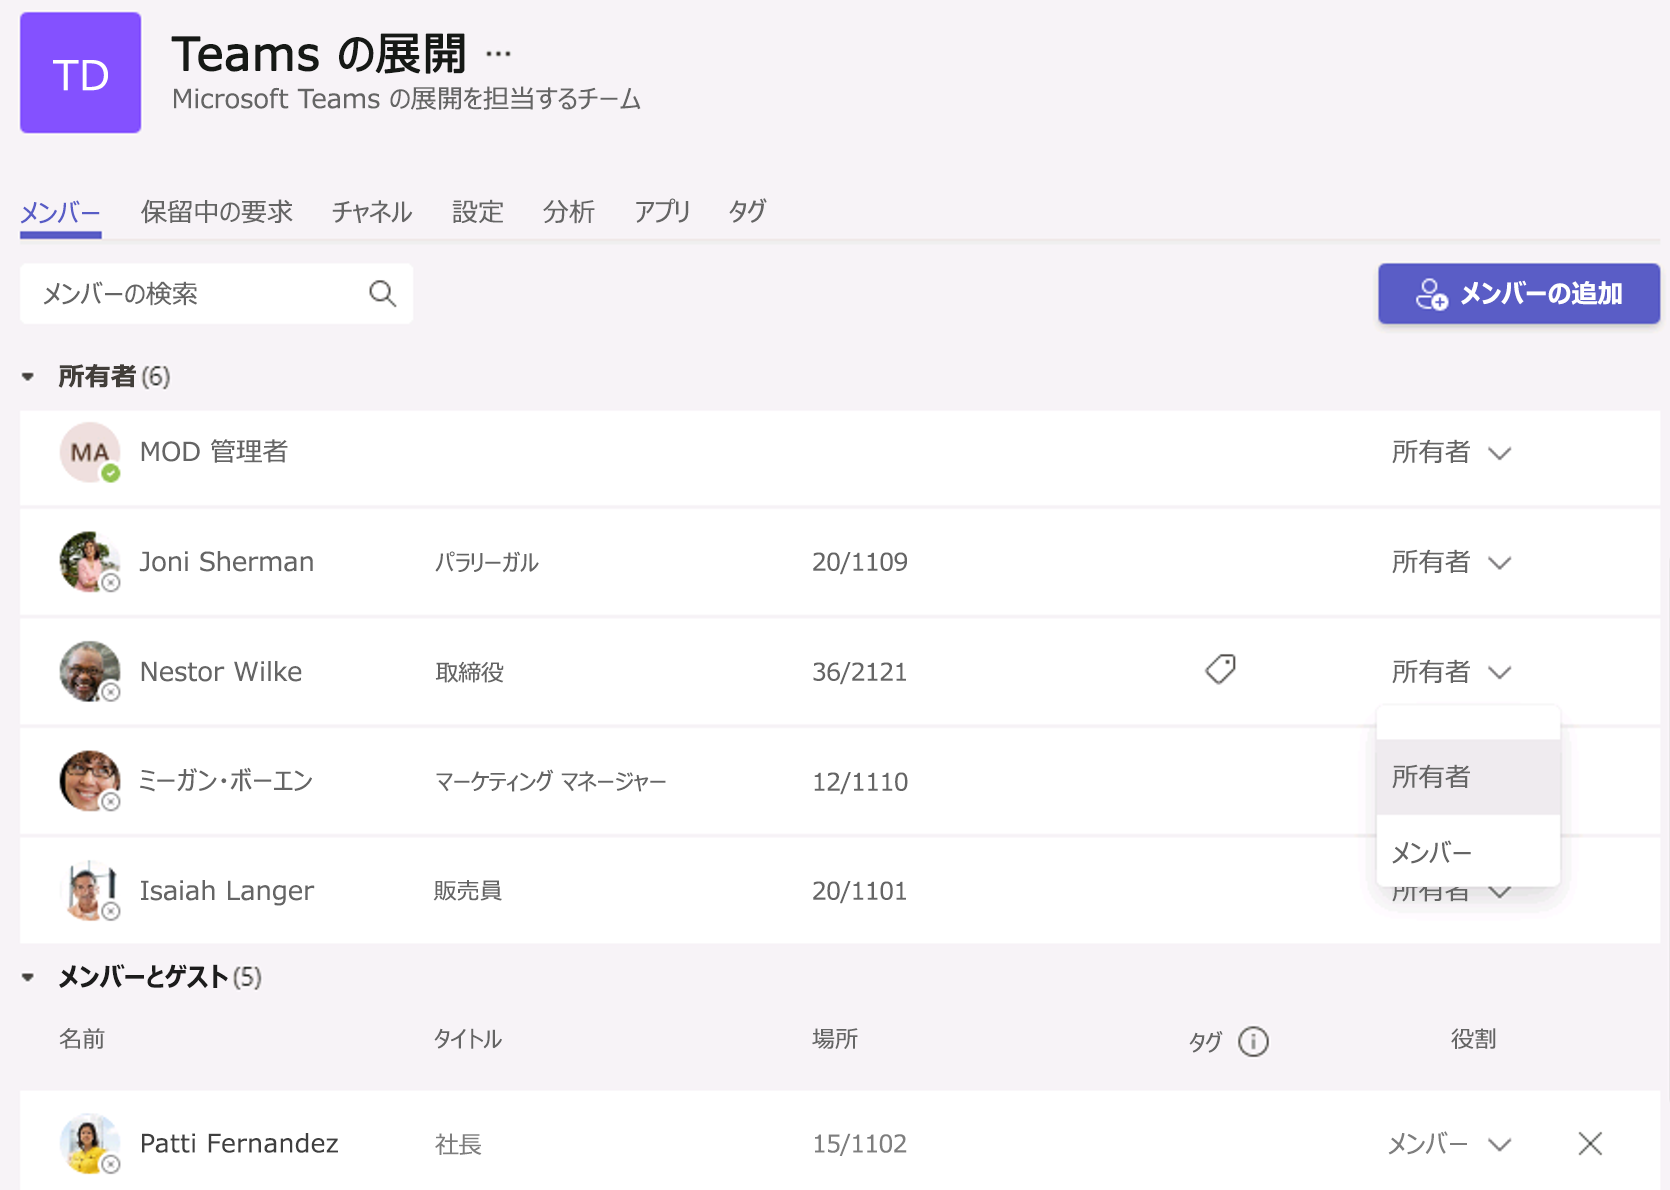Remove Patti Fernandez with the X icon
1670x1190 pixels.
tap(1590, 1143)
